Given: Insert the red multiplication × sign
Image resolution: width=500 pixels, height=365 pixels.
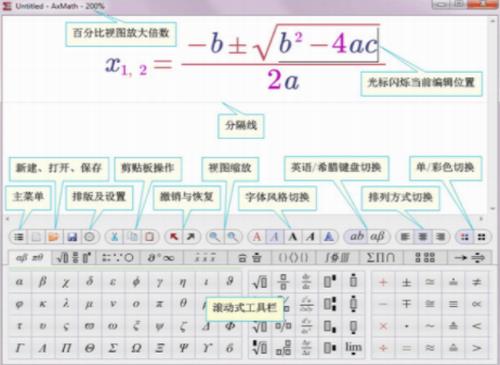Looking at the screenshot, I should 383,326.
